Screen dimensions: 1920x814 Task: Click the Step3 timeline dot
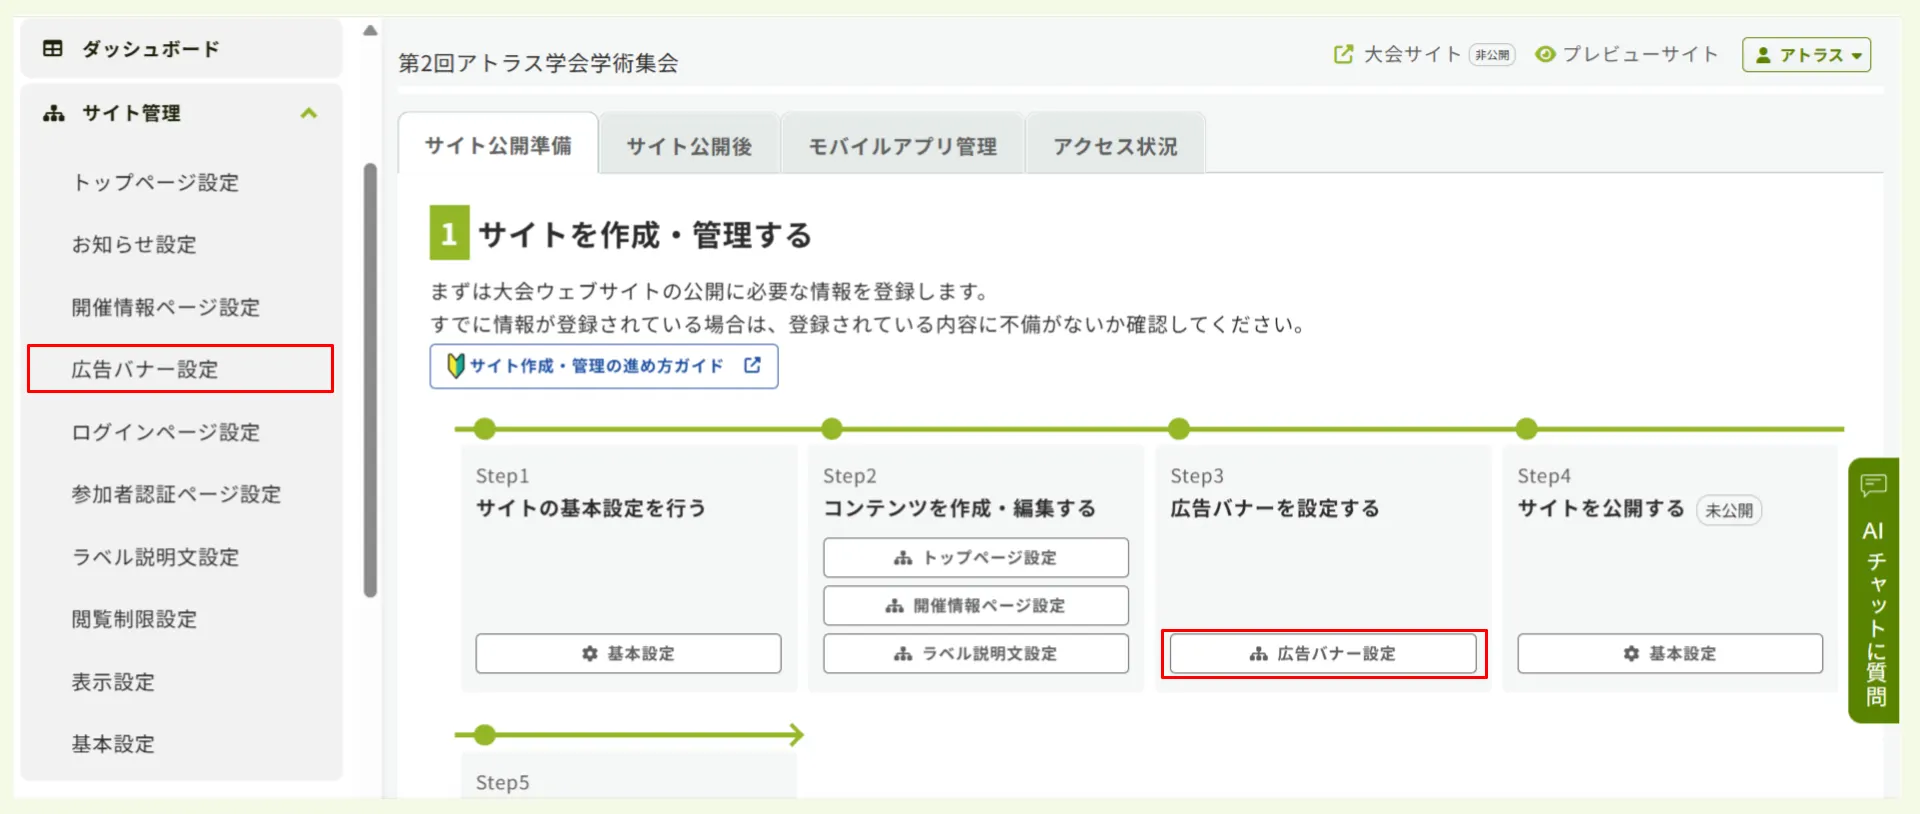(x=1179, y=429)
